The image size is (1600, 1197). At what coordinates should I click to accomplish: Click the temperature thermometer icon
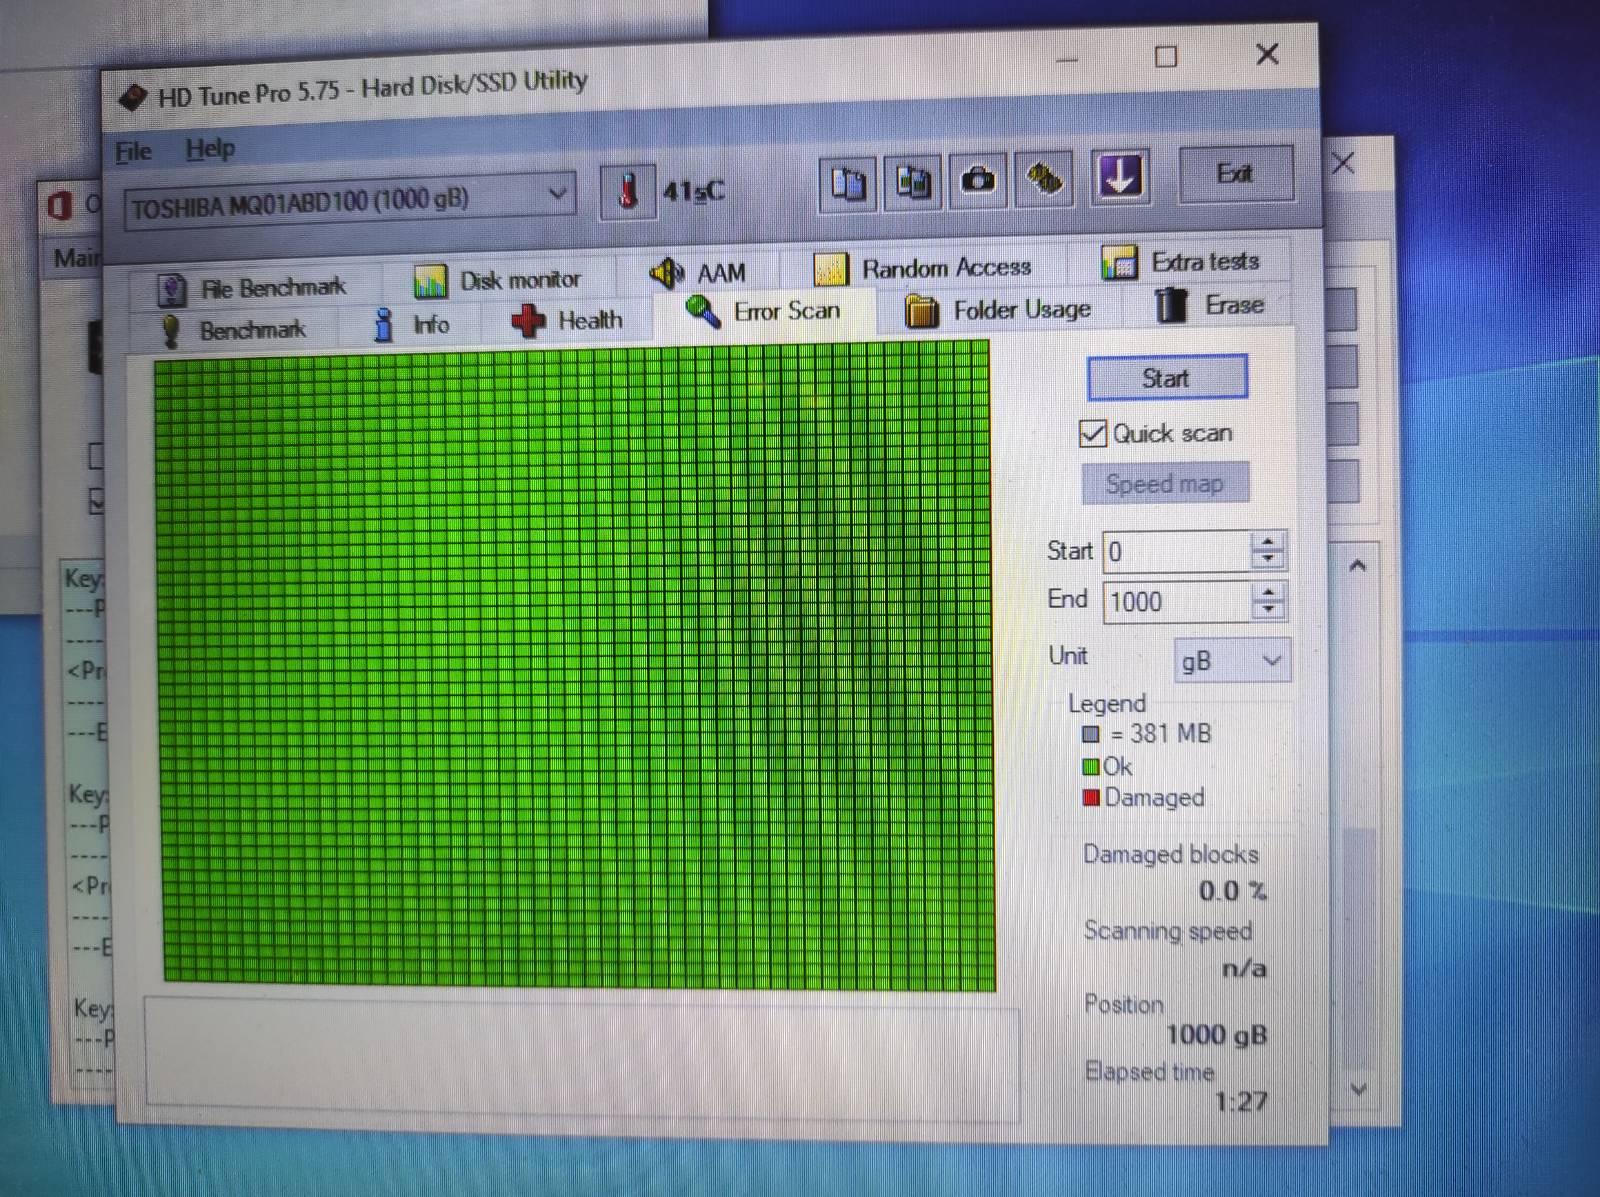(628, 191)
